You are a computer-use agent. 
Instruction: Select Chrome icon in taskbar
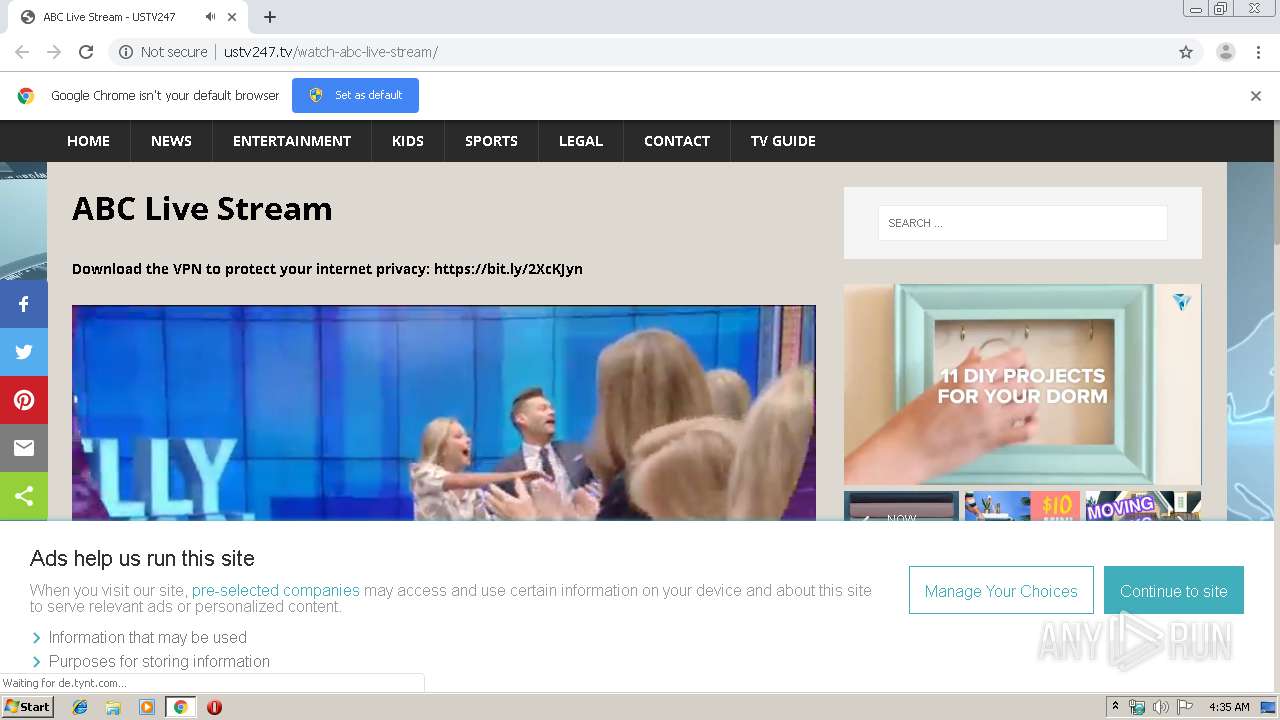coord(180,707)
